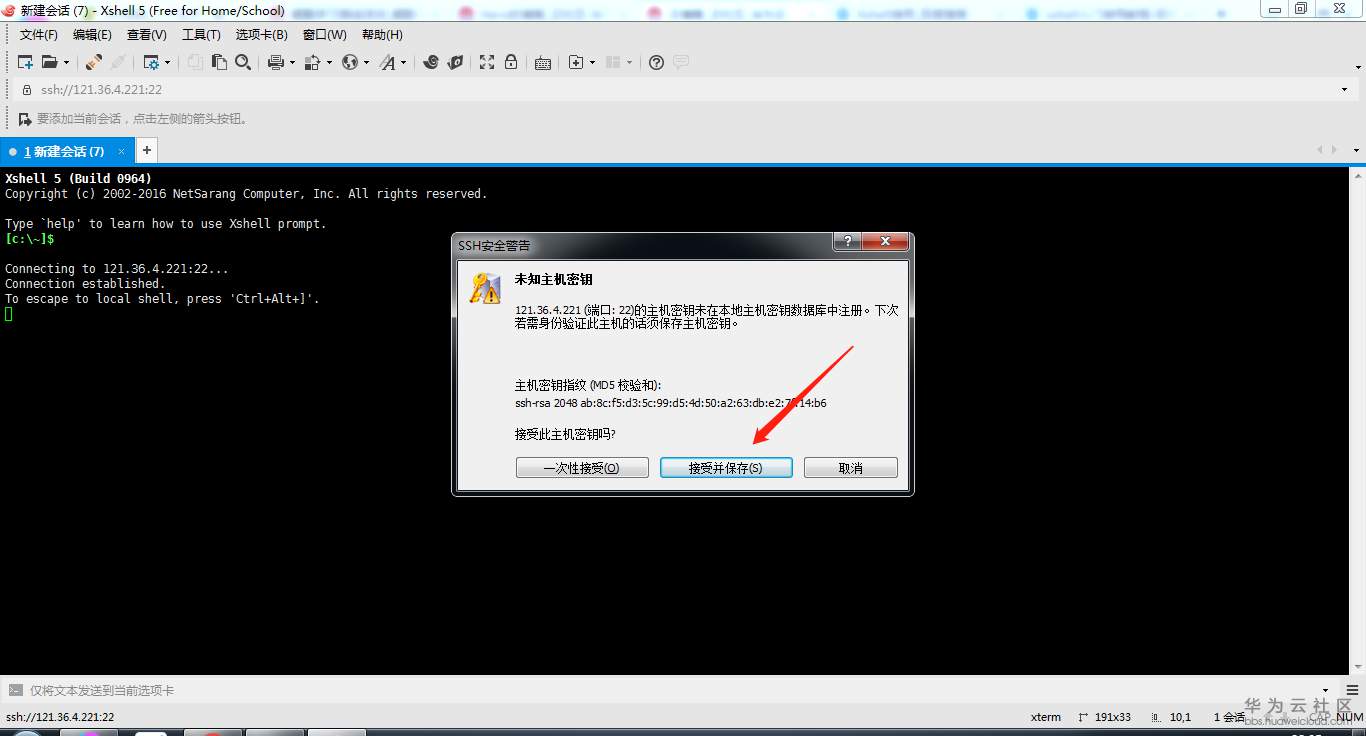Open the sessions folder icon
The image size is (1366, 736).
48,62
